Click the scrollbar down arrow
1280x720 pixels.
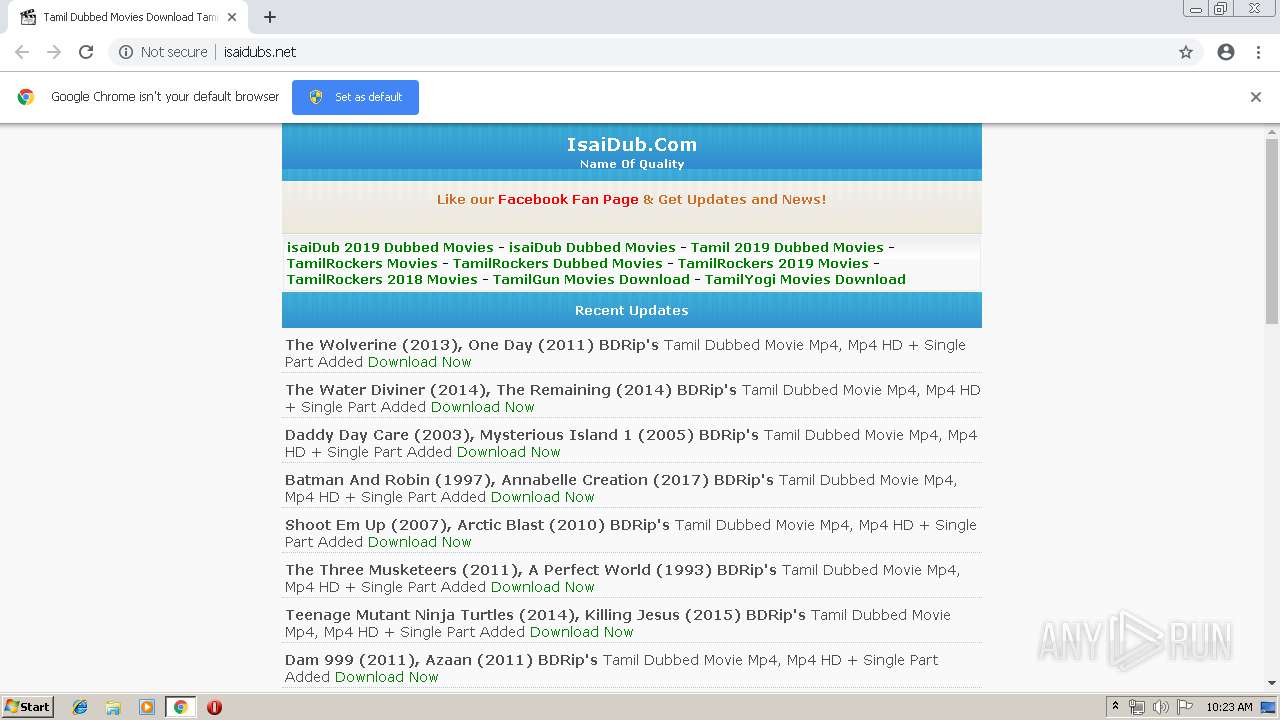1272,683
